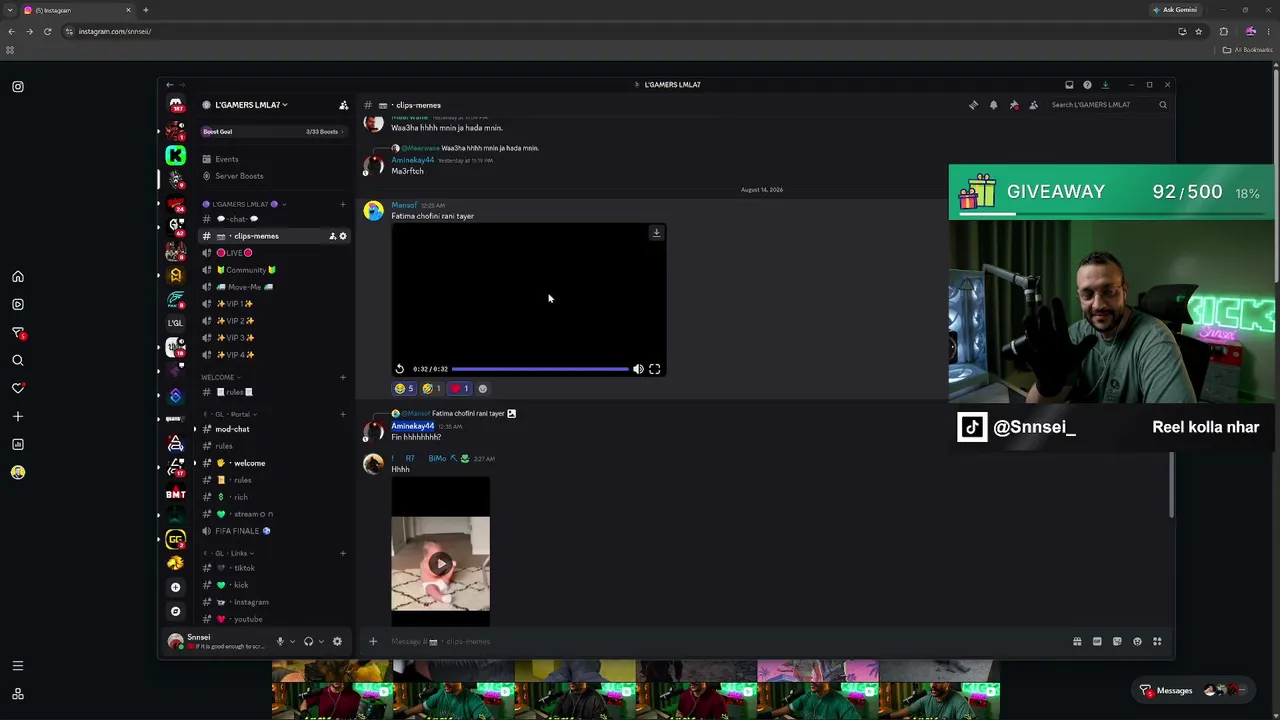Replay the finished video
1280x720 pixels.
tap(400, 369)
